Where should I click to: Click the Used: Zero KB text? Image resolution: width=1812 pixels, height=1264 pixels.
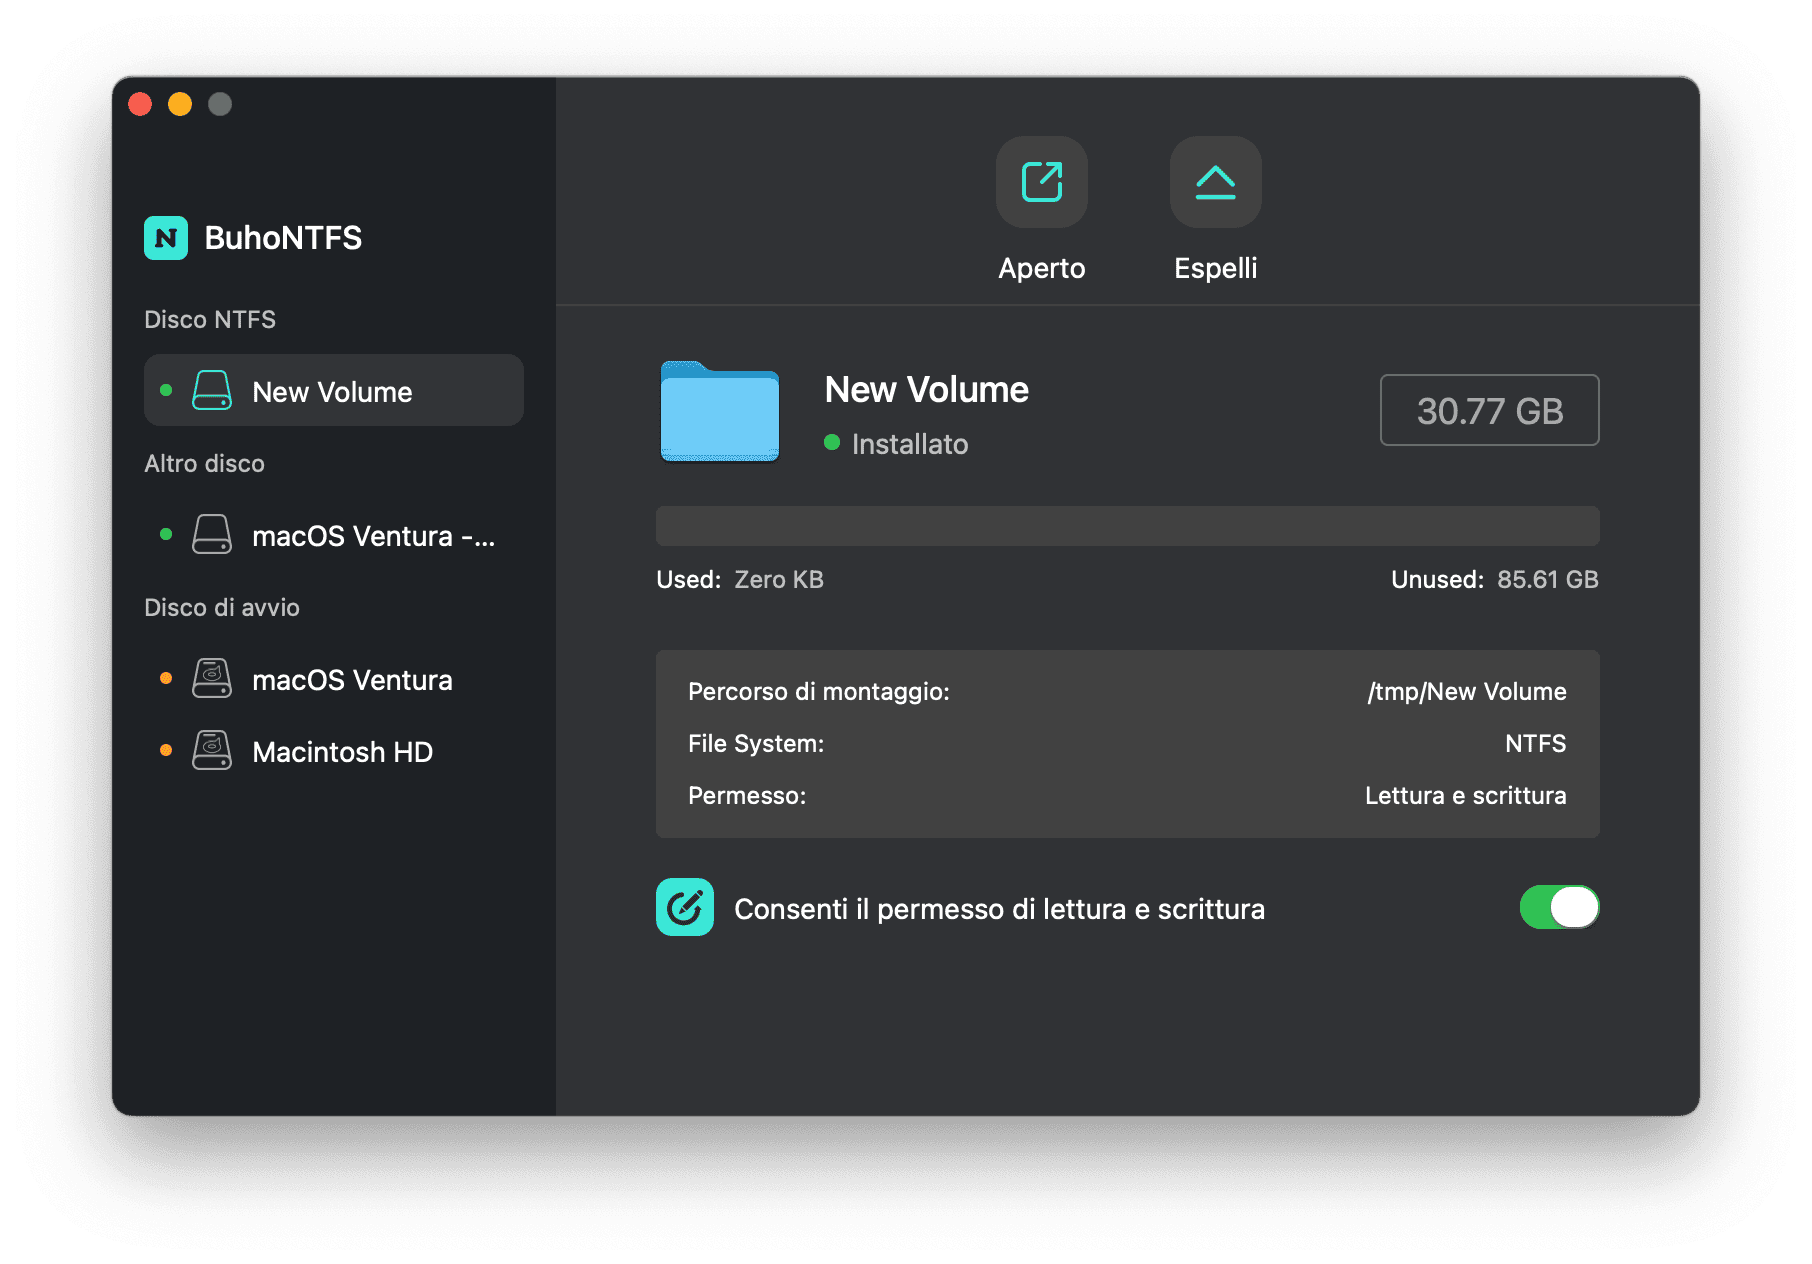click(x=740, y=579)
